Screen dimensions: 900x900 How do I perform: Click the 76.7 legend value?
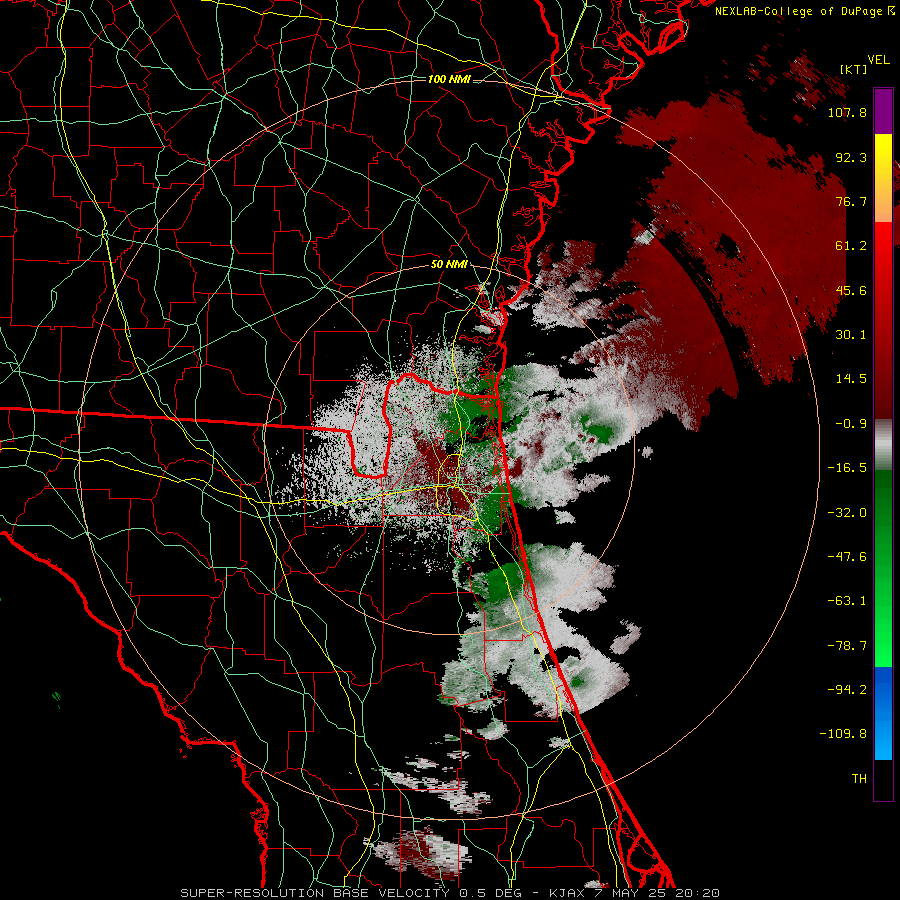pos(851,201)
